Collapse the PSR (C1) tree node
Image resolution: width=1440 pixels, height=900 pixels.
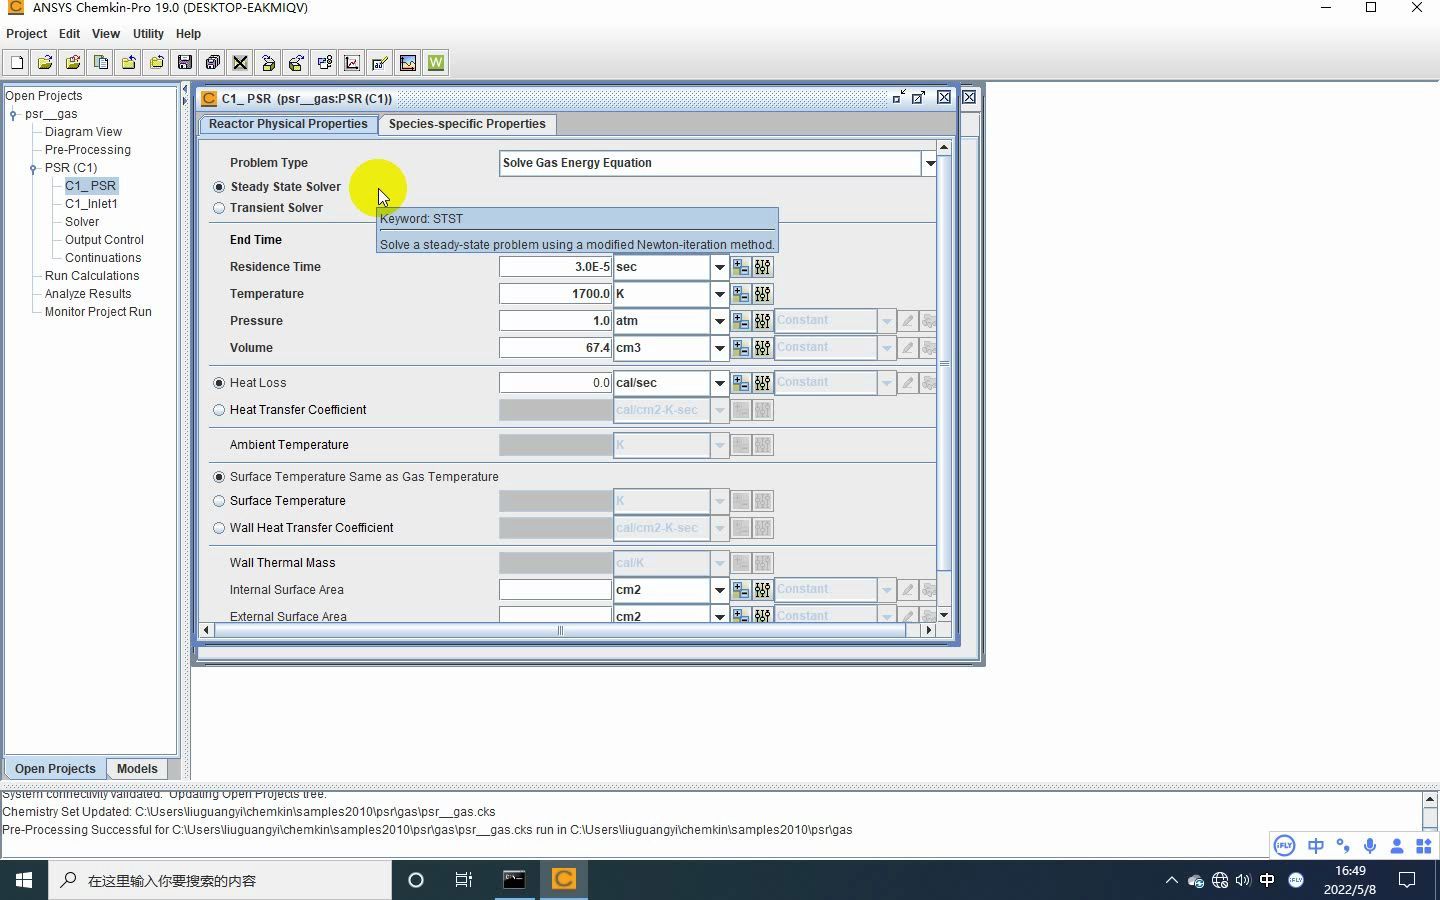click(33, 168)
